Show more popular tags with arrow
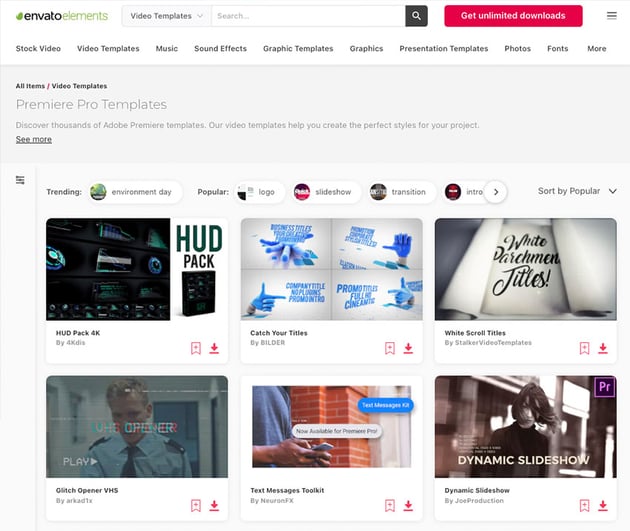630x531 pixels. tap(496, 192)
